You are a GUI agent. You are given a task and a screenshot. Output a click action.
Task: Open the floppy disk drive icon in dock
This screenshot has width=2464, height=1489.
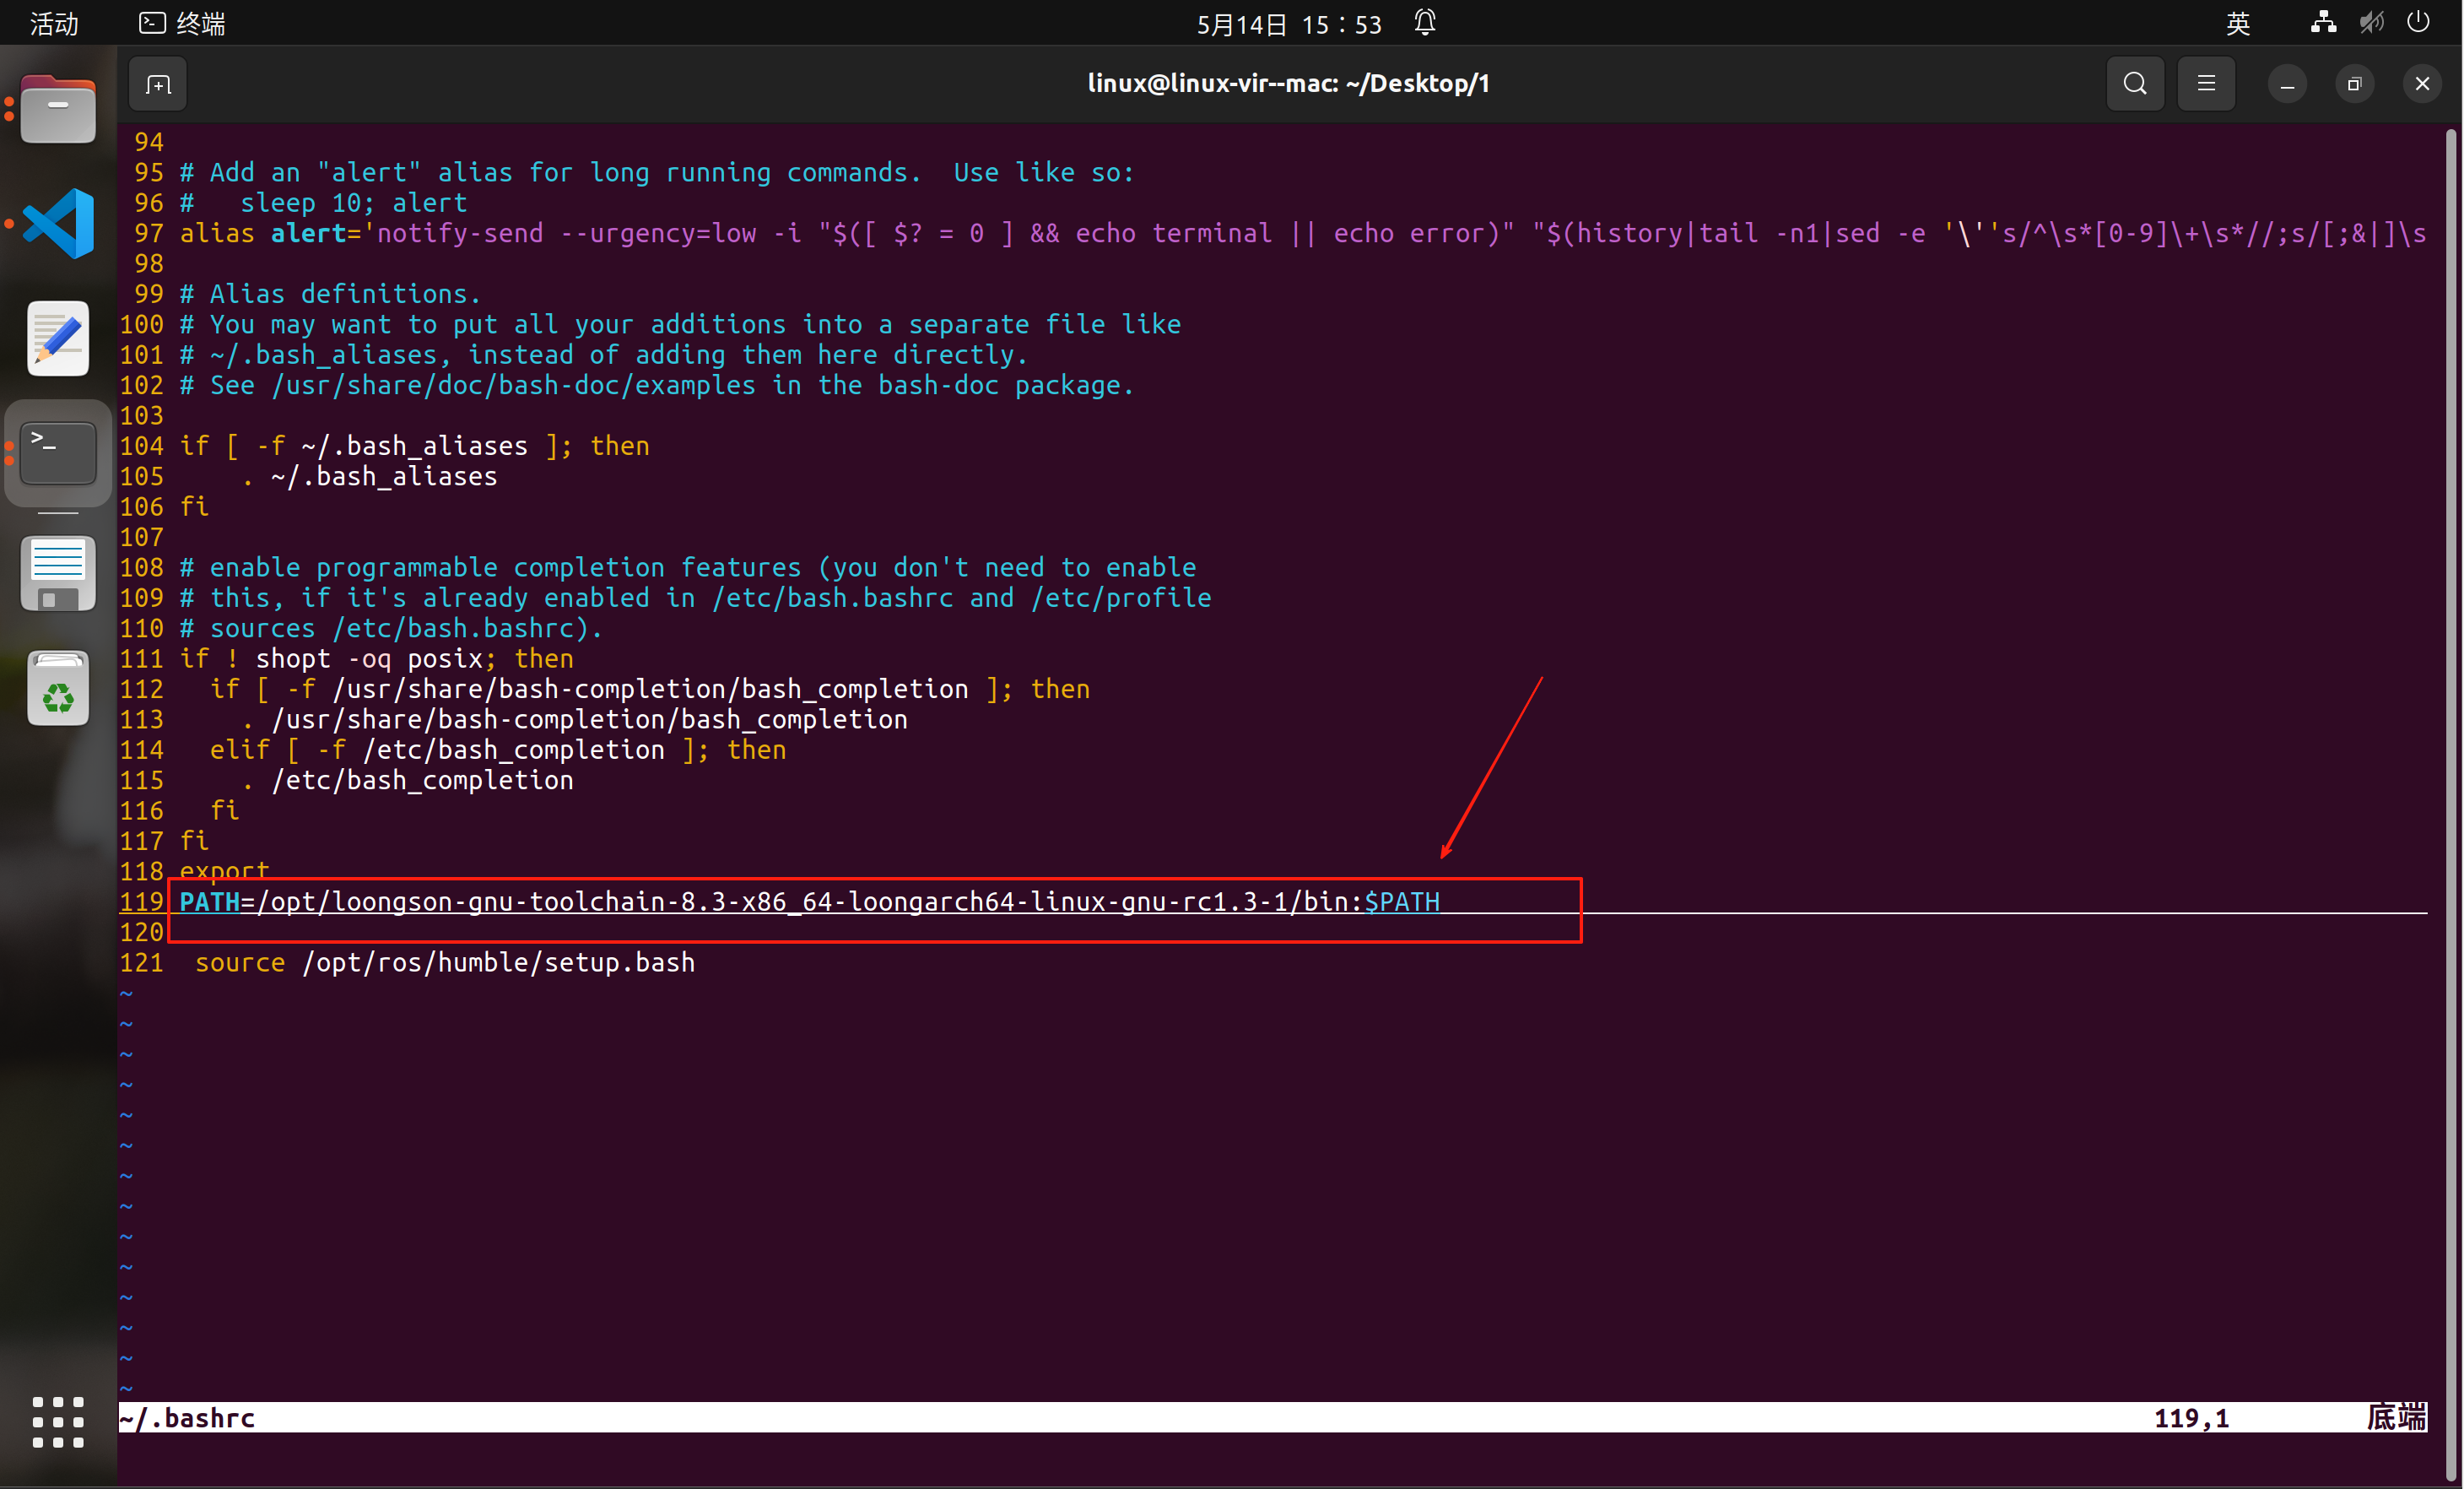[58, 573]
